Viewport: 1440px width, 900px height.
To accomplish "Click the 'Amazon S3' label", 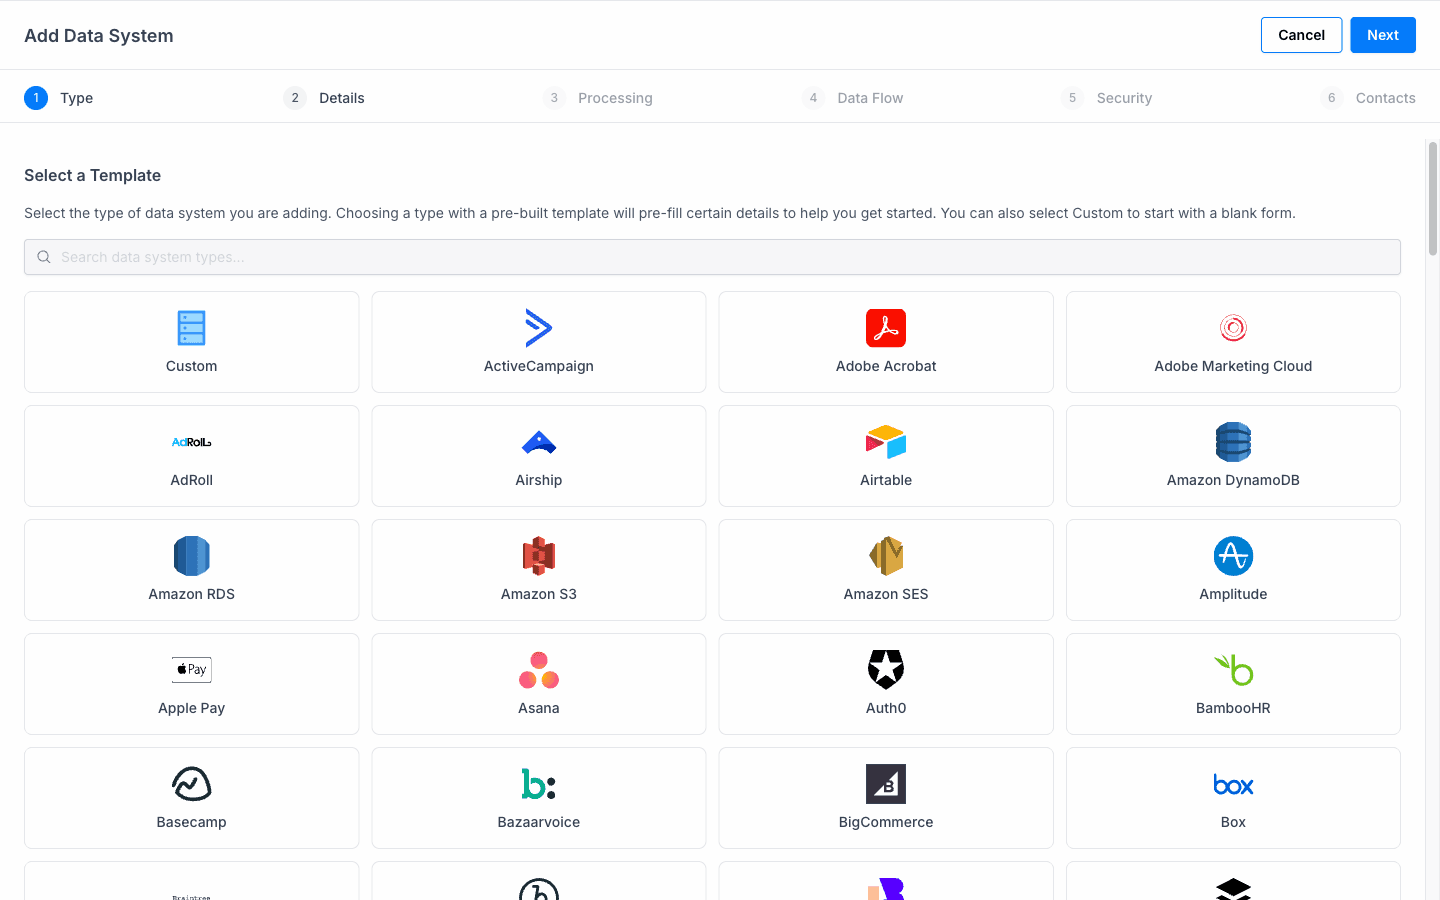I will coord(538,594).
